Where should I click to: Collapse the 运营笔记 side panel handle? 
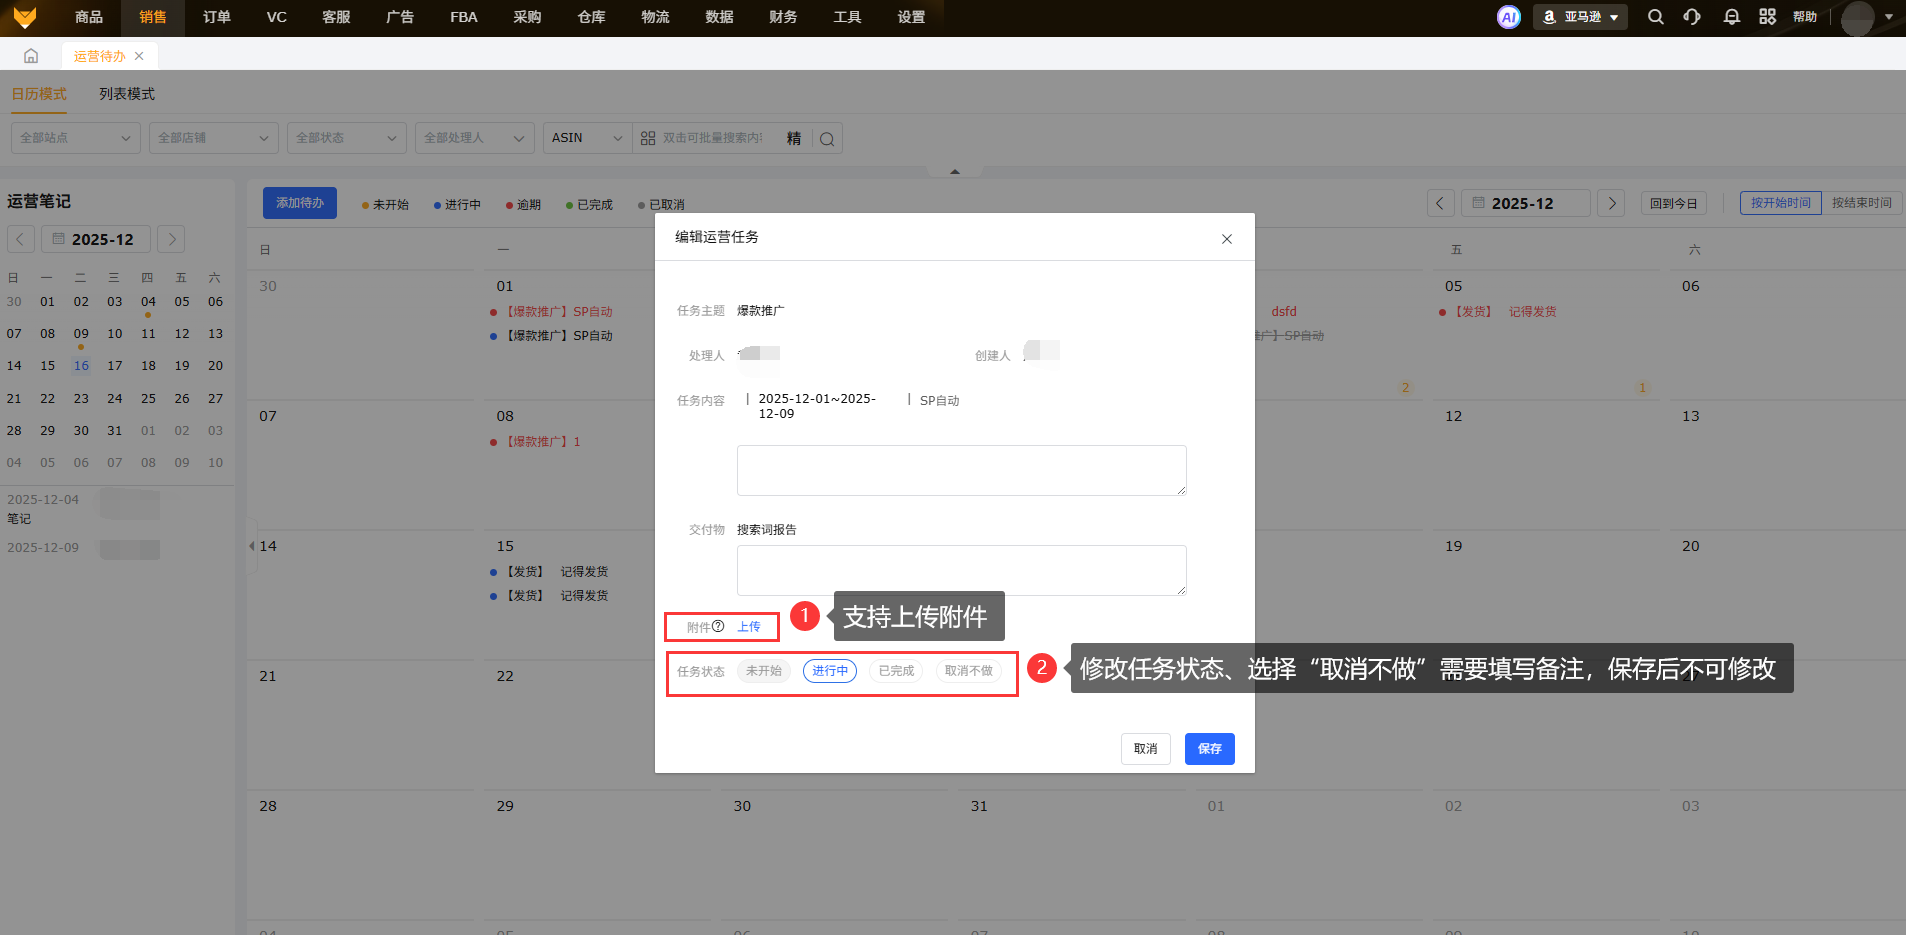click(x=252, y=546)
